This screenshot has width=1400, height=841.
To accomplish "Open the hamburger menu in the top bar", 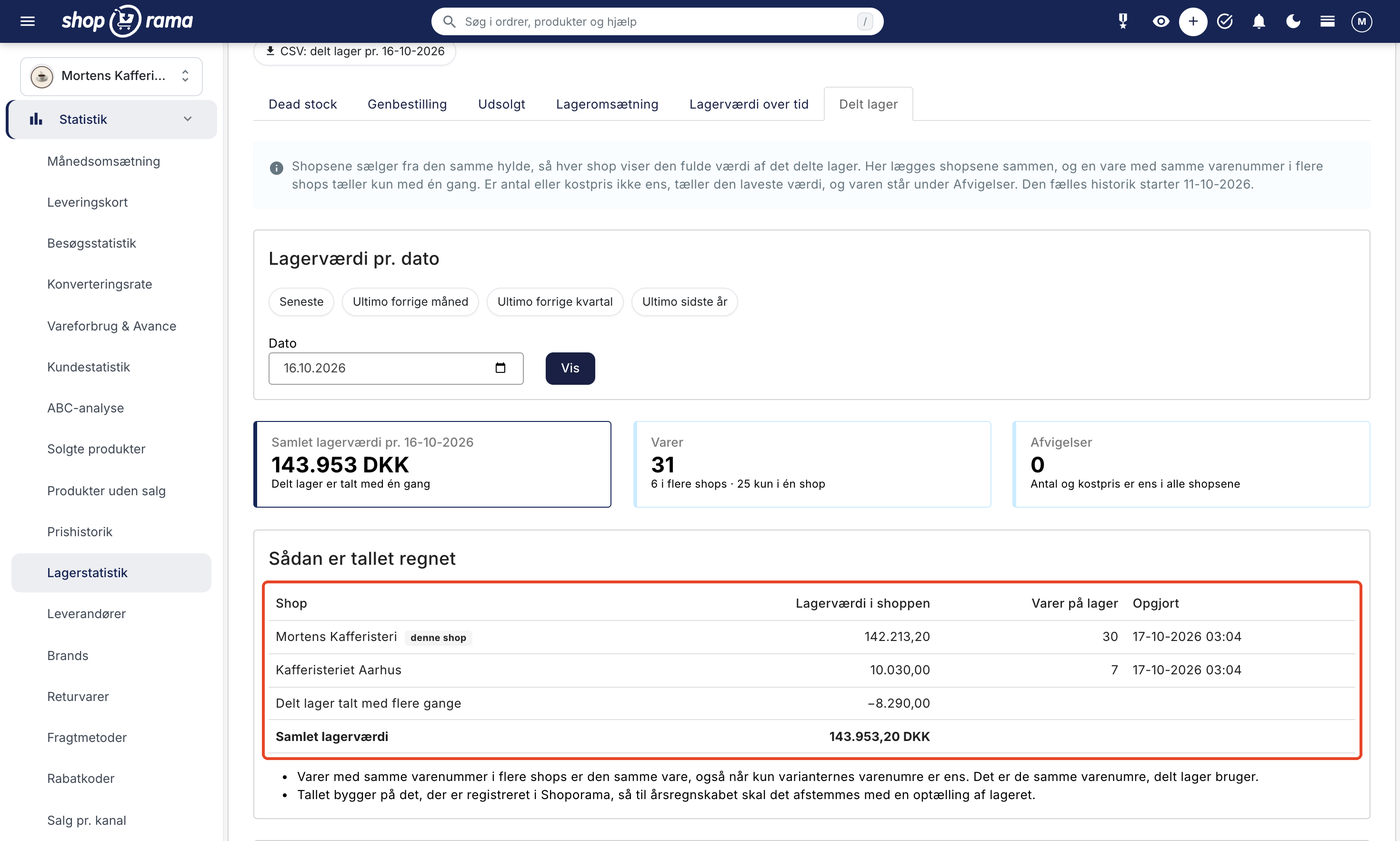I will coord(27,21).
